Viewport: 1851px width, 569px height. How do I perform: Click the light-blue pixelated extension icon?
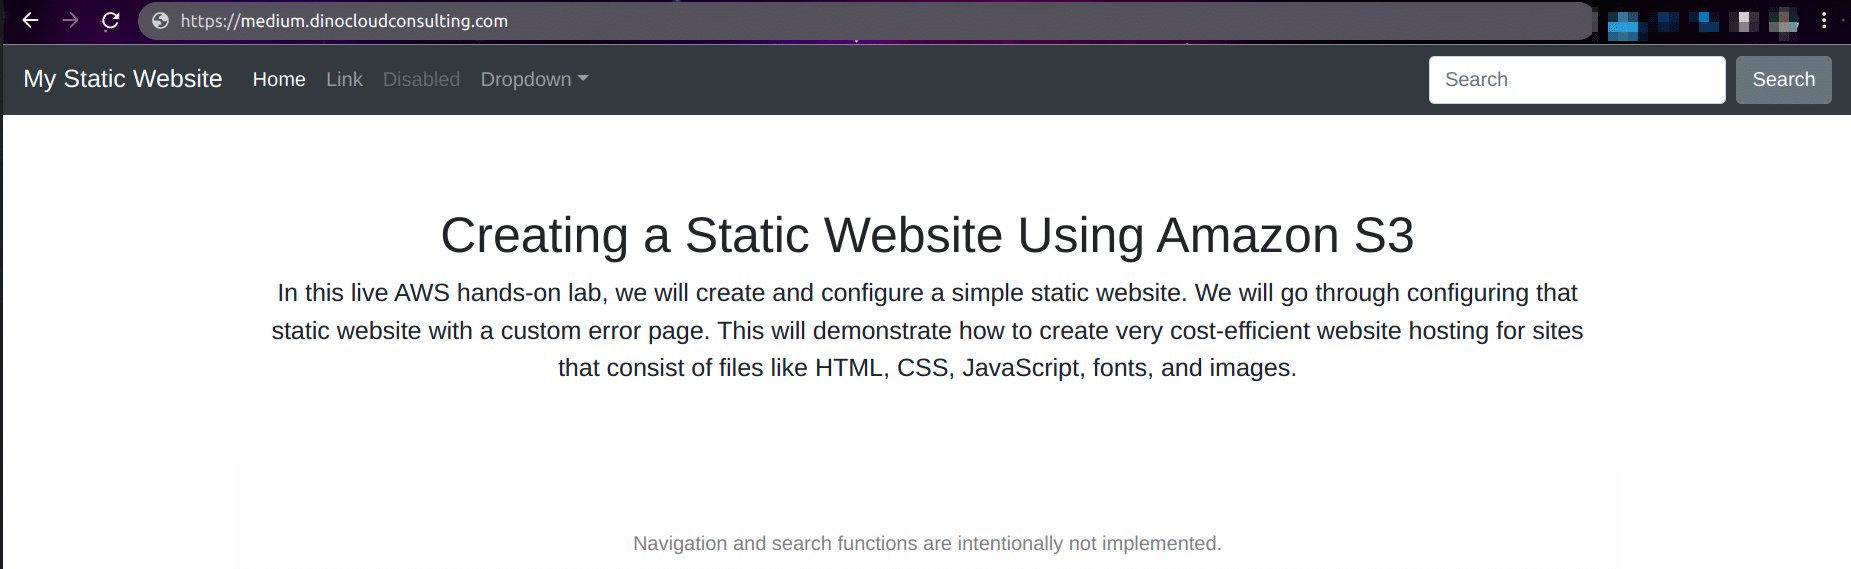point(1626,24)
